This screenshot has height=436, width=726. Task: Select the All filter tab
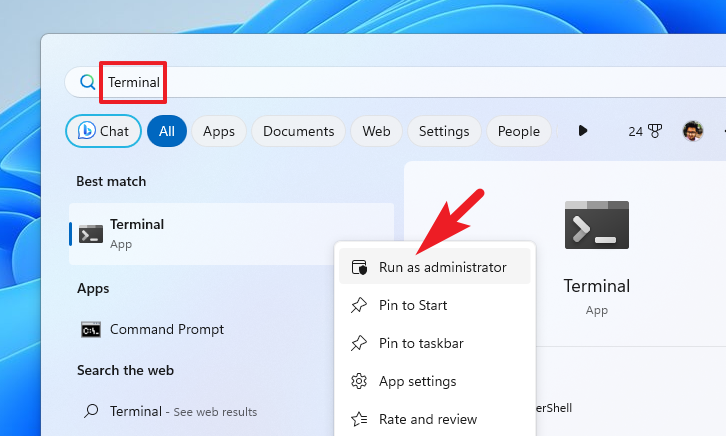(x=167, y=131)
